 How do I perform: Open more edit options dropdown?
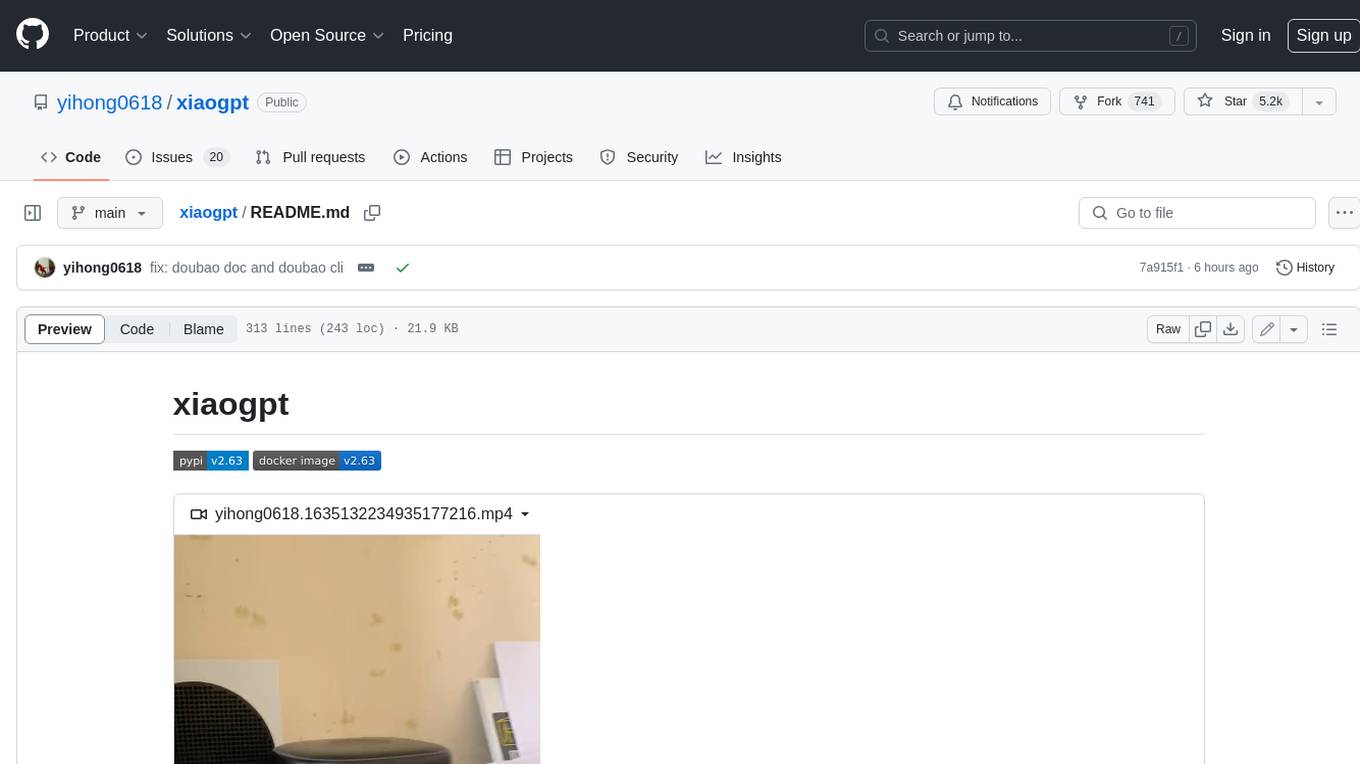point(1294,329)
